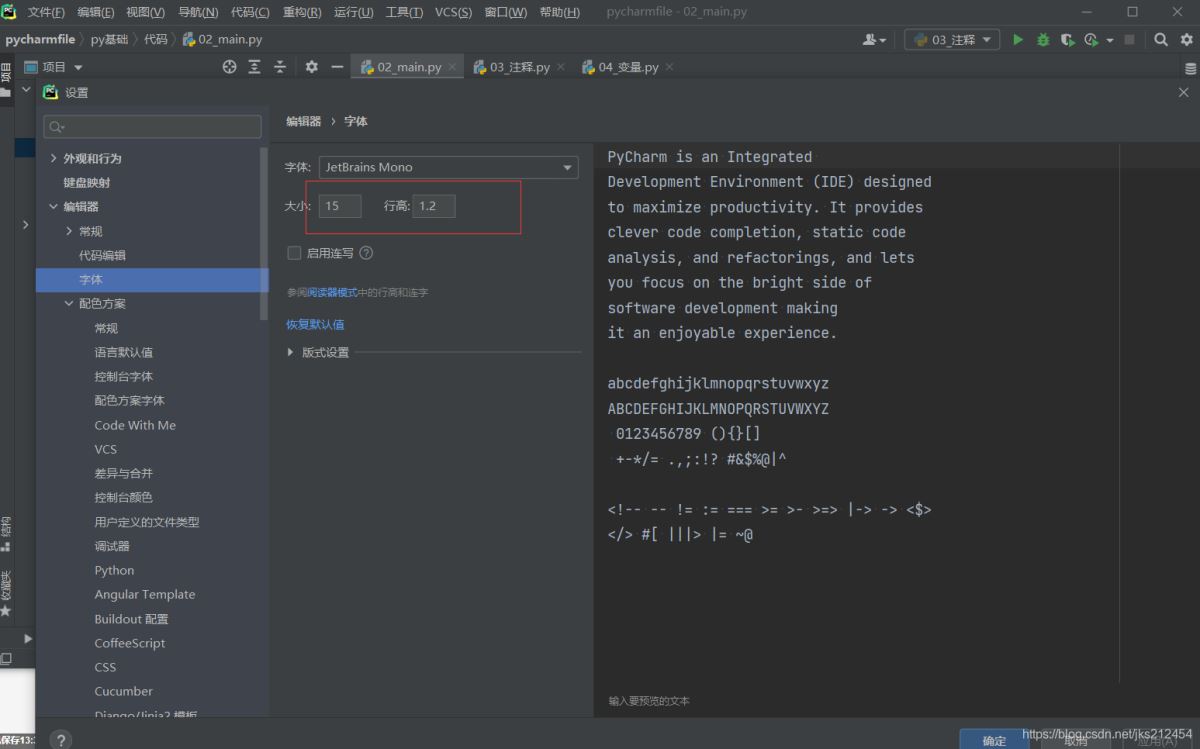Run the 03_注释 configuration with green play icon
Image resolution: width=1200 pixels, height=749 pixels.
[1018, 40]
